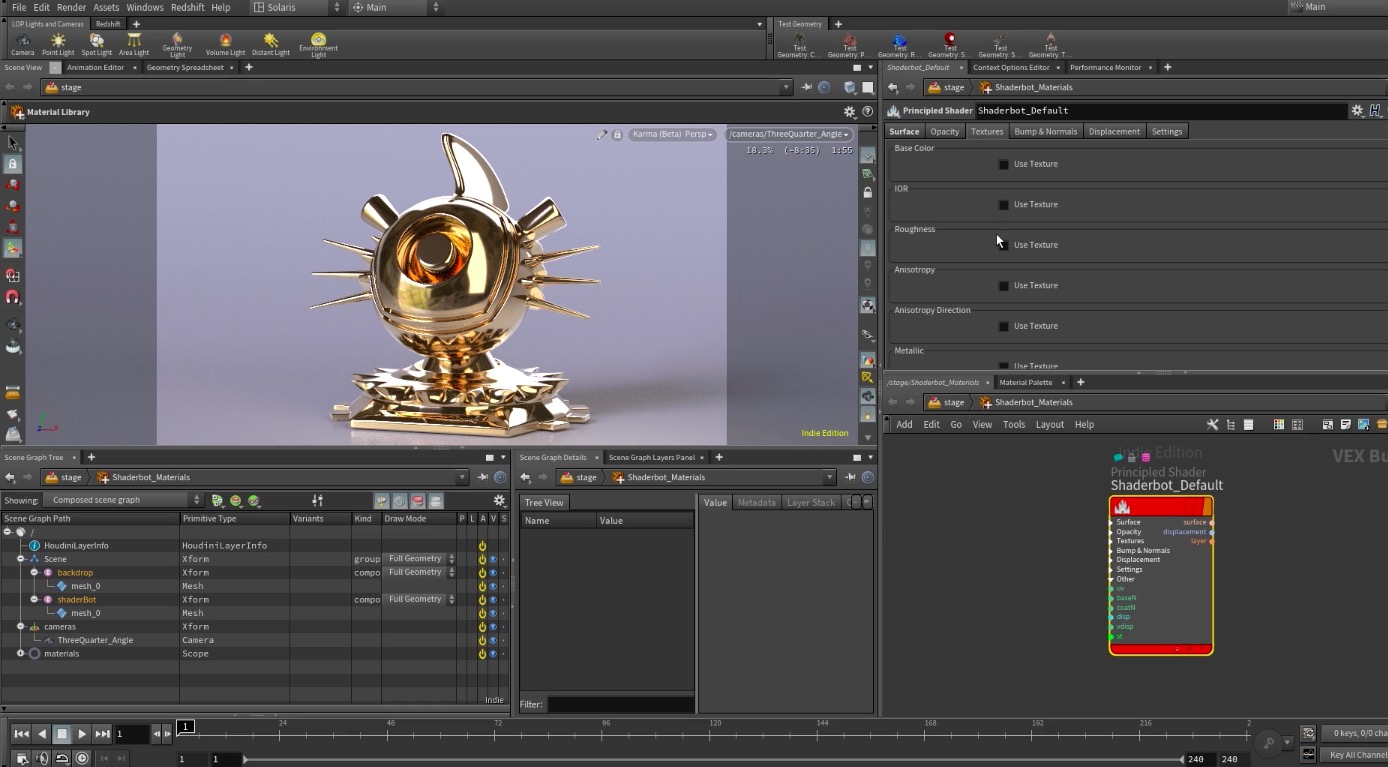The image size is (1388, 767).
Task: Click the Shaderbot_Default node name field
Action: (x=1160, y=111)
